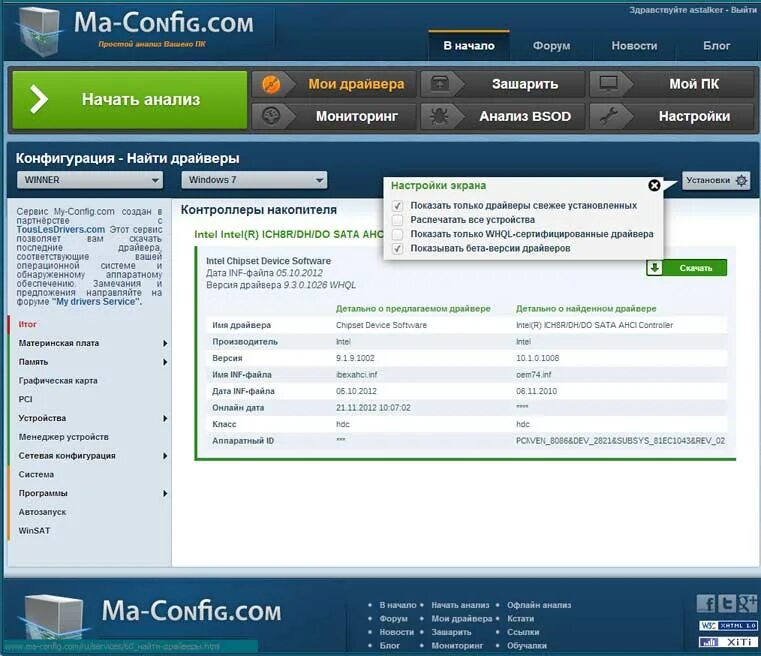
Task: Open the Twitter icon in the footer
Action: click(726, 603)
